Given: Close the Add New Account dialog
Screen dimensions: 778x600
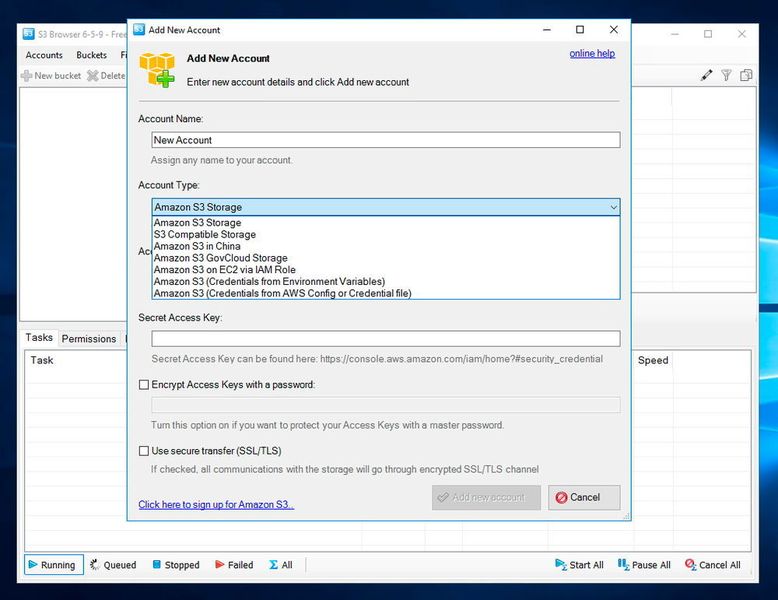Looking at the screenshot, I should (x=614, y=30).
